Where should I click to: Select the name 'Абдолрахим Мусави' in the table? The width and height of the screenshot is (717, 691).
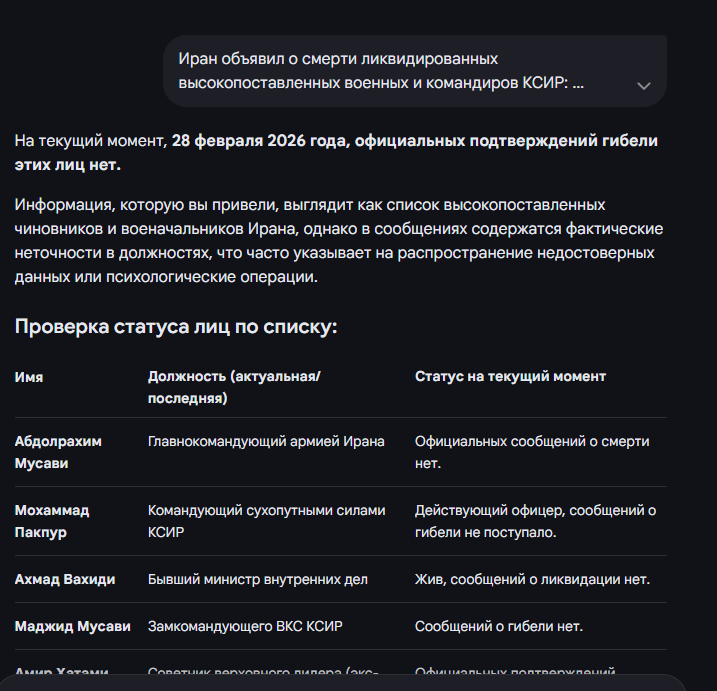pos(58,452)
